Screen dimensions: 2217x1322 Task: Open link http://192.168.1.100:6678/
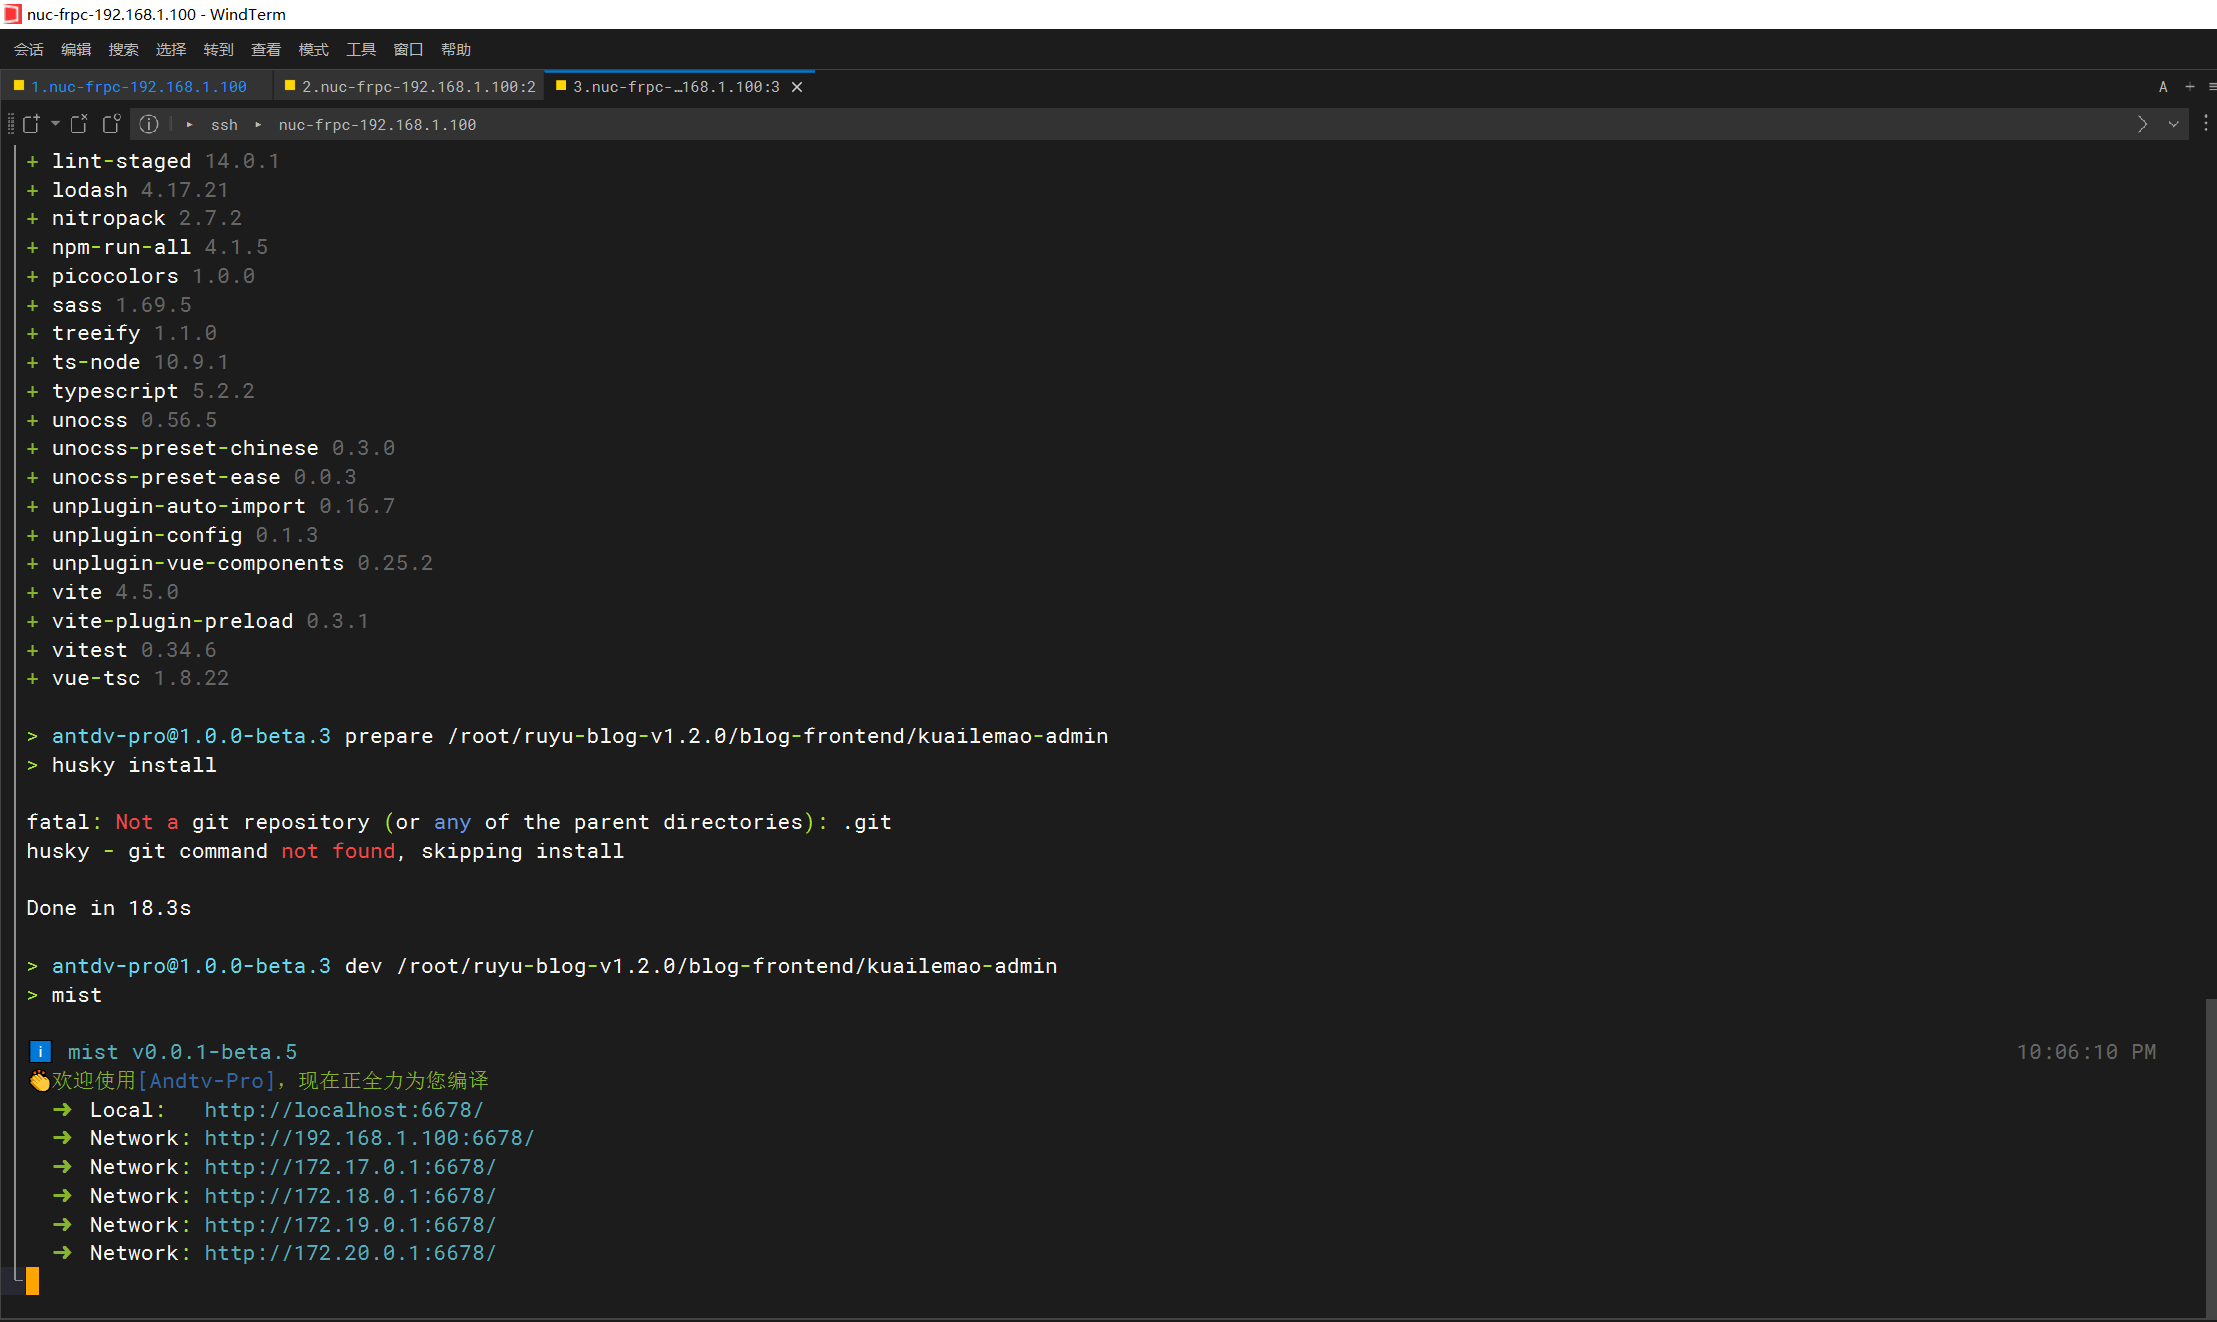pos(369,1138)
